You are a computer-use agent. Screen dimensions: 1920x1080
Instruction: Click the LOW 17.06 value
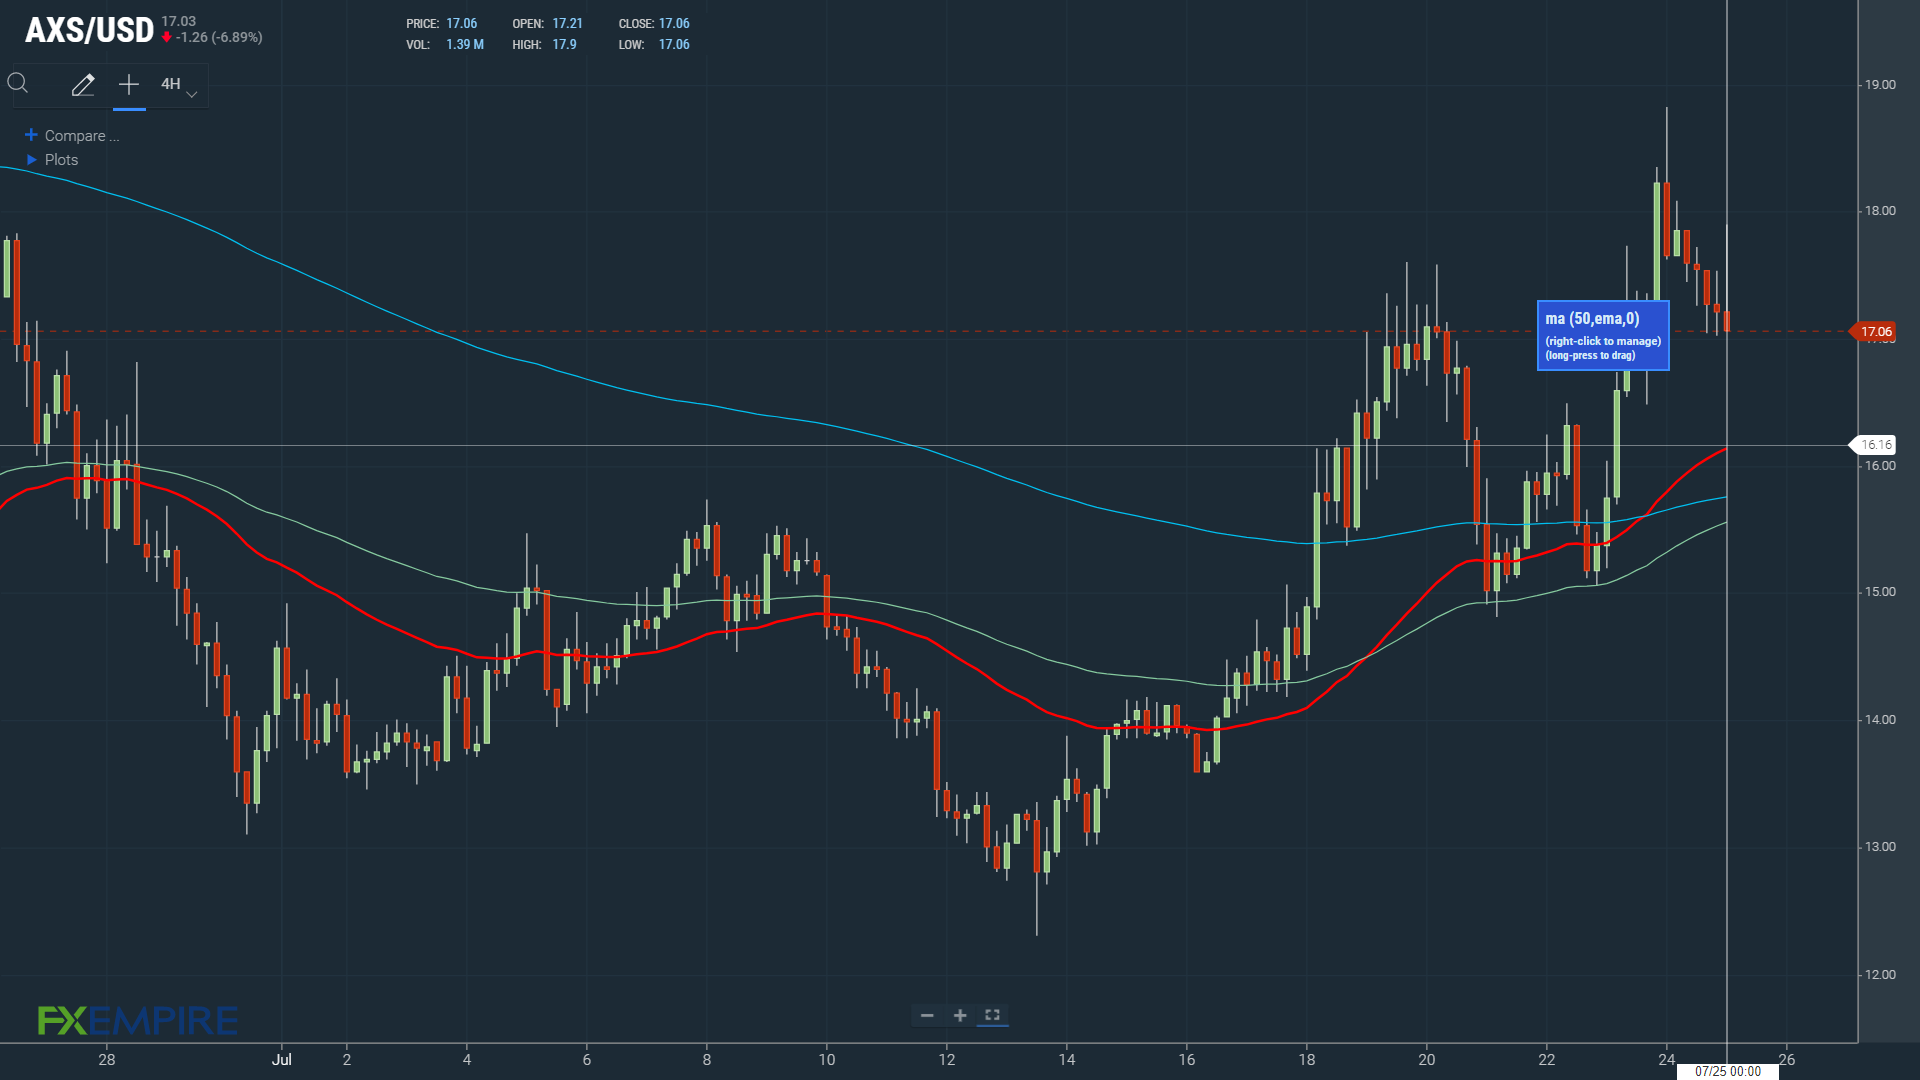point(674,45)
